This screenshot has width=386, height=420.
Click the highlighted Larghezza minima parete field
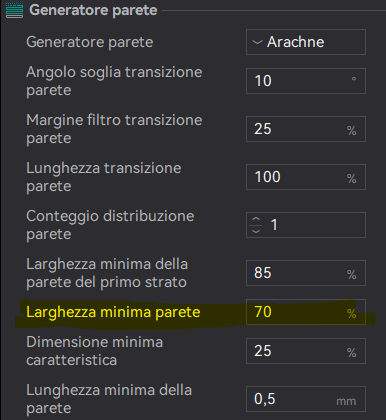pyautogui.click(x=306, y=312)
